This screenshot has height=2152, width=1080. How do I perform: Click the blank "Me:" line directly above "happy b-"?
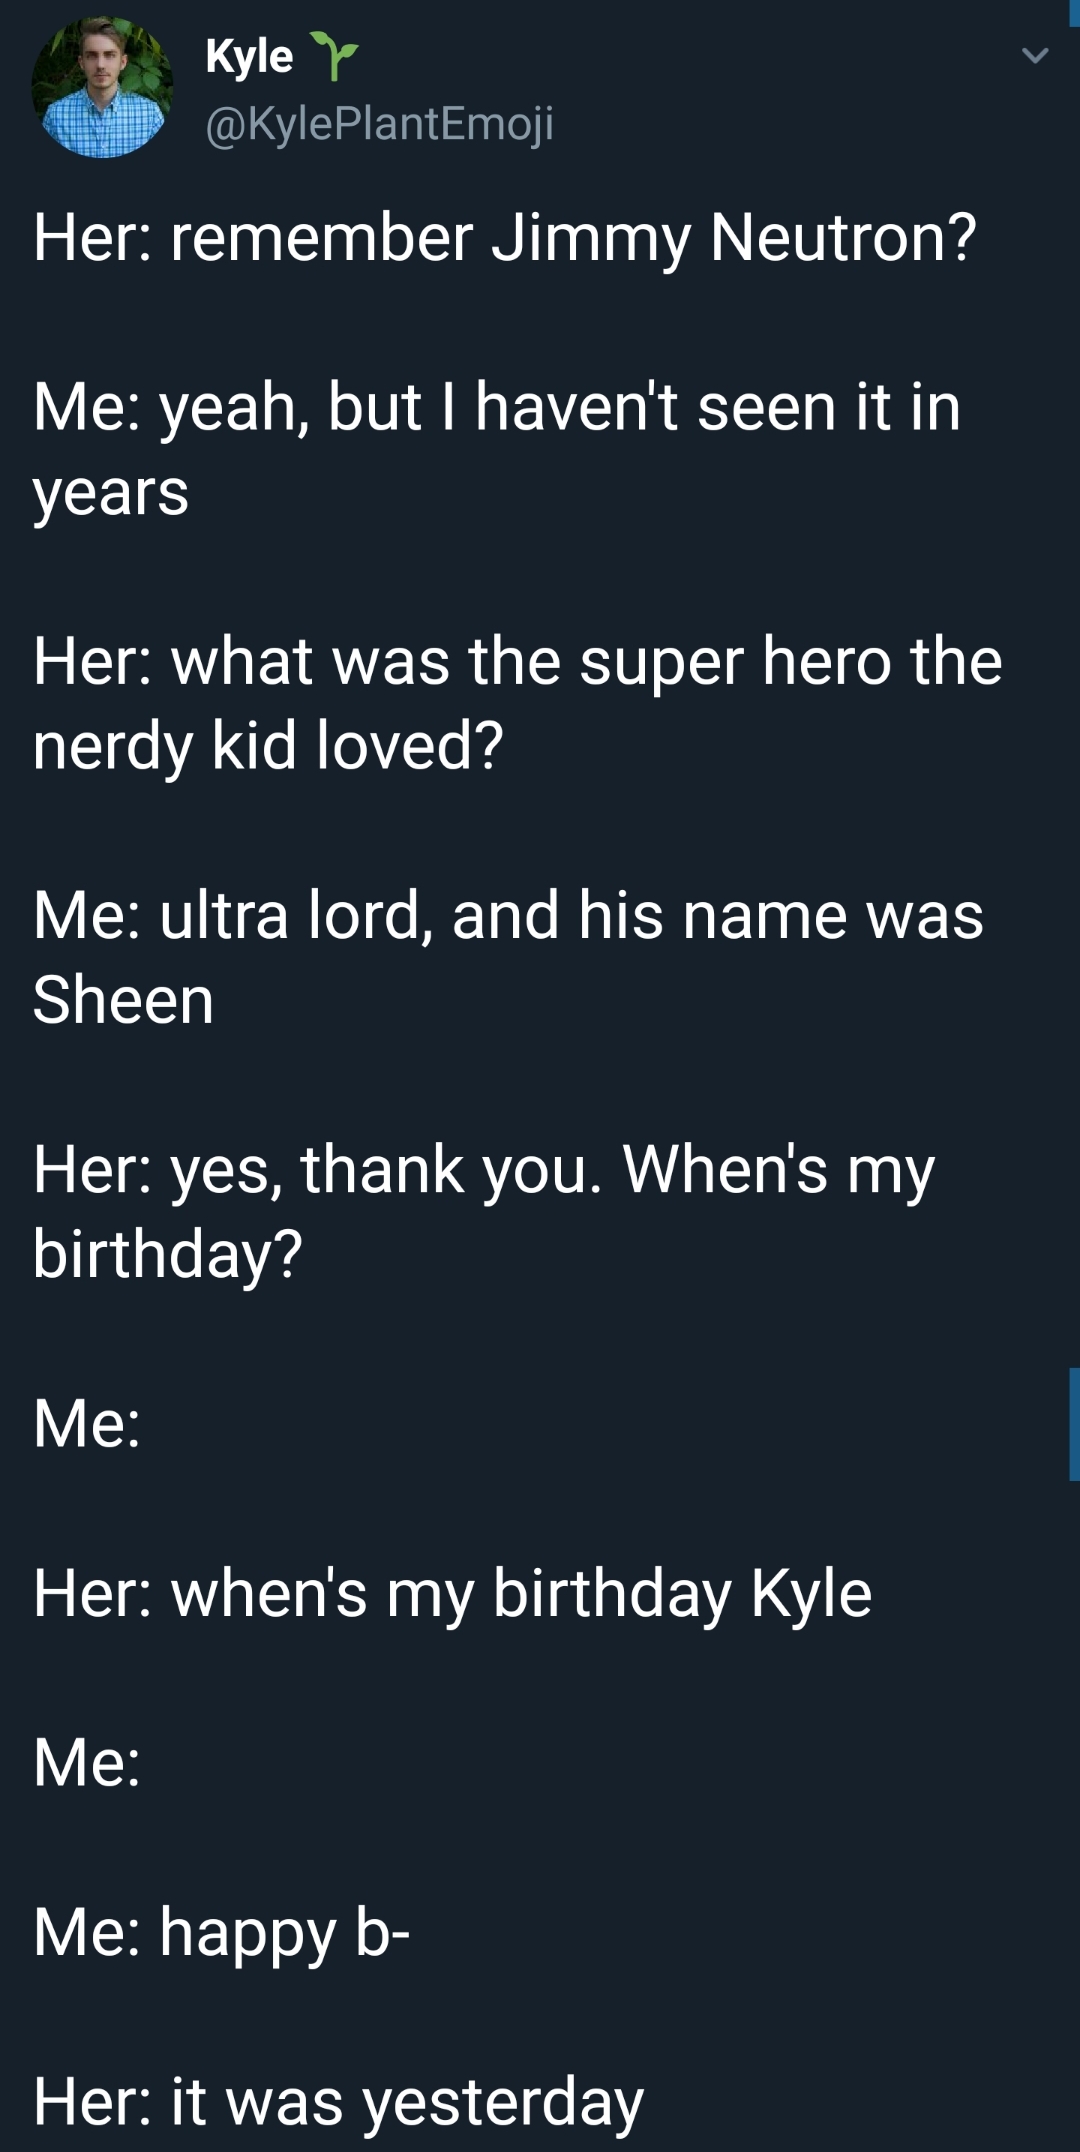point(87,1762)
